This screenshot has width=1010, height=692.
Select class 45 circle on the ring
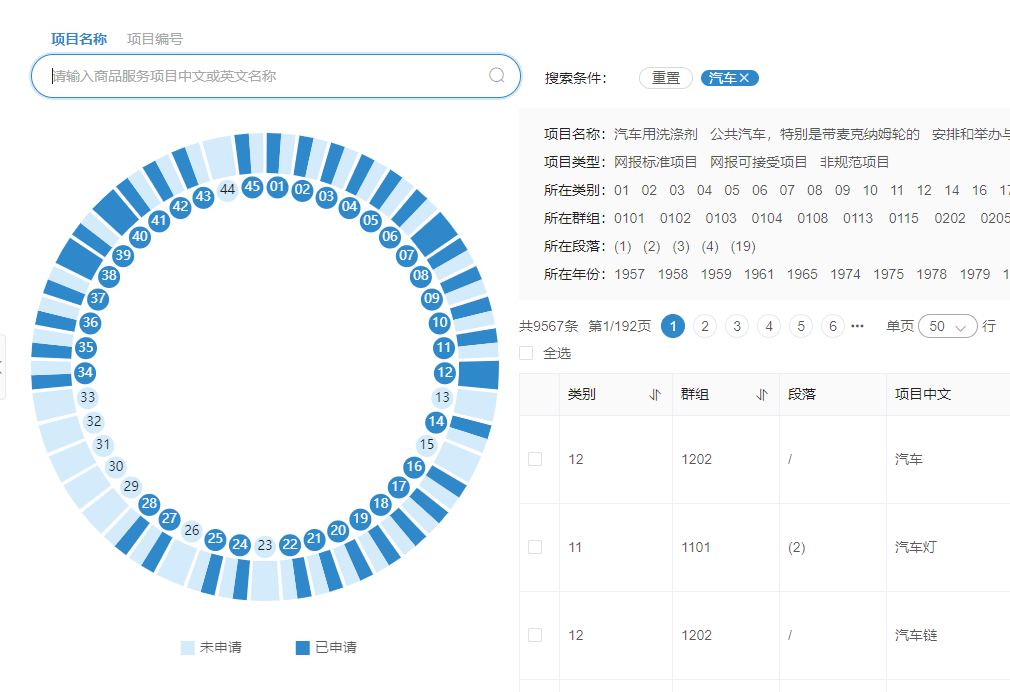click(x=252, y=187)
